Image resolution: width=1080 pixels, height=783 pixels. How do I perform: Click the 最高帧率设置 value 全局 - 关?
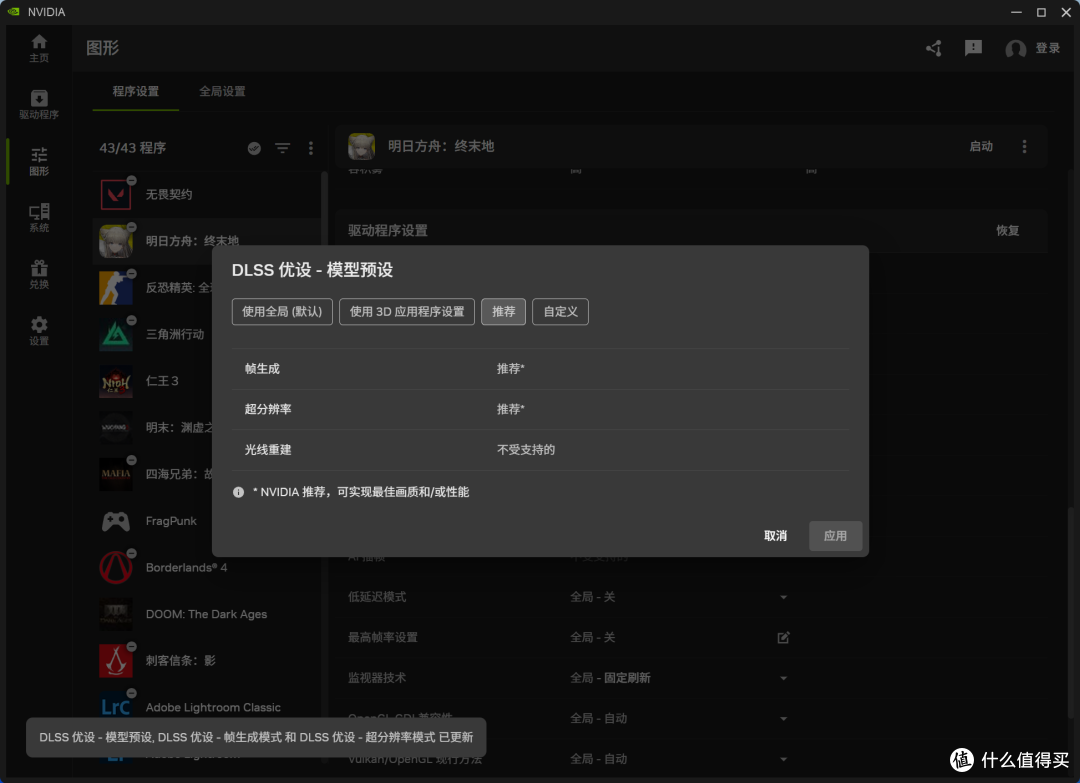coord(593,638)
